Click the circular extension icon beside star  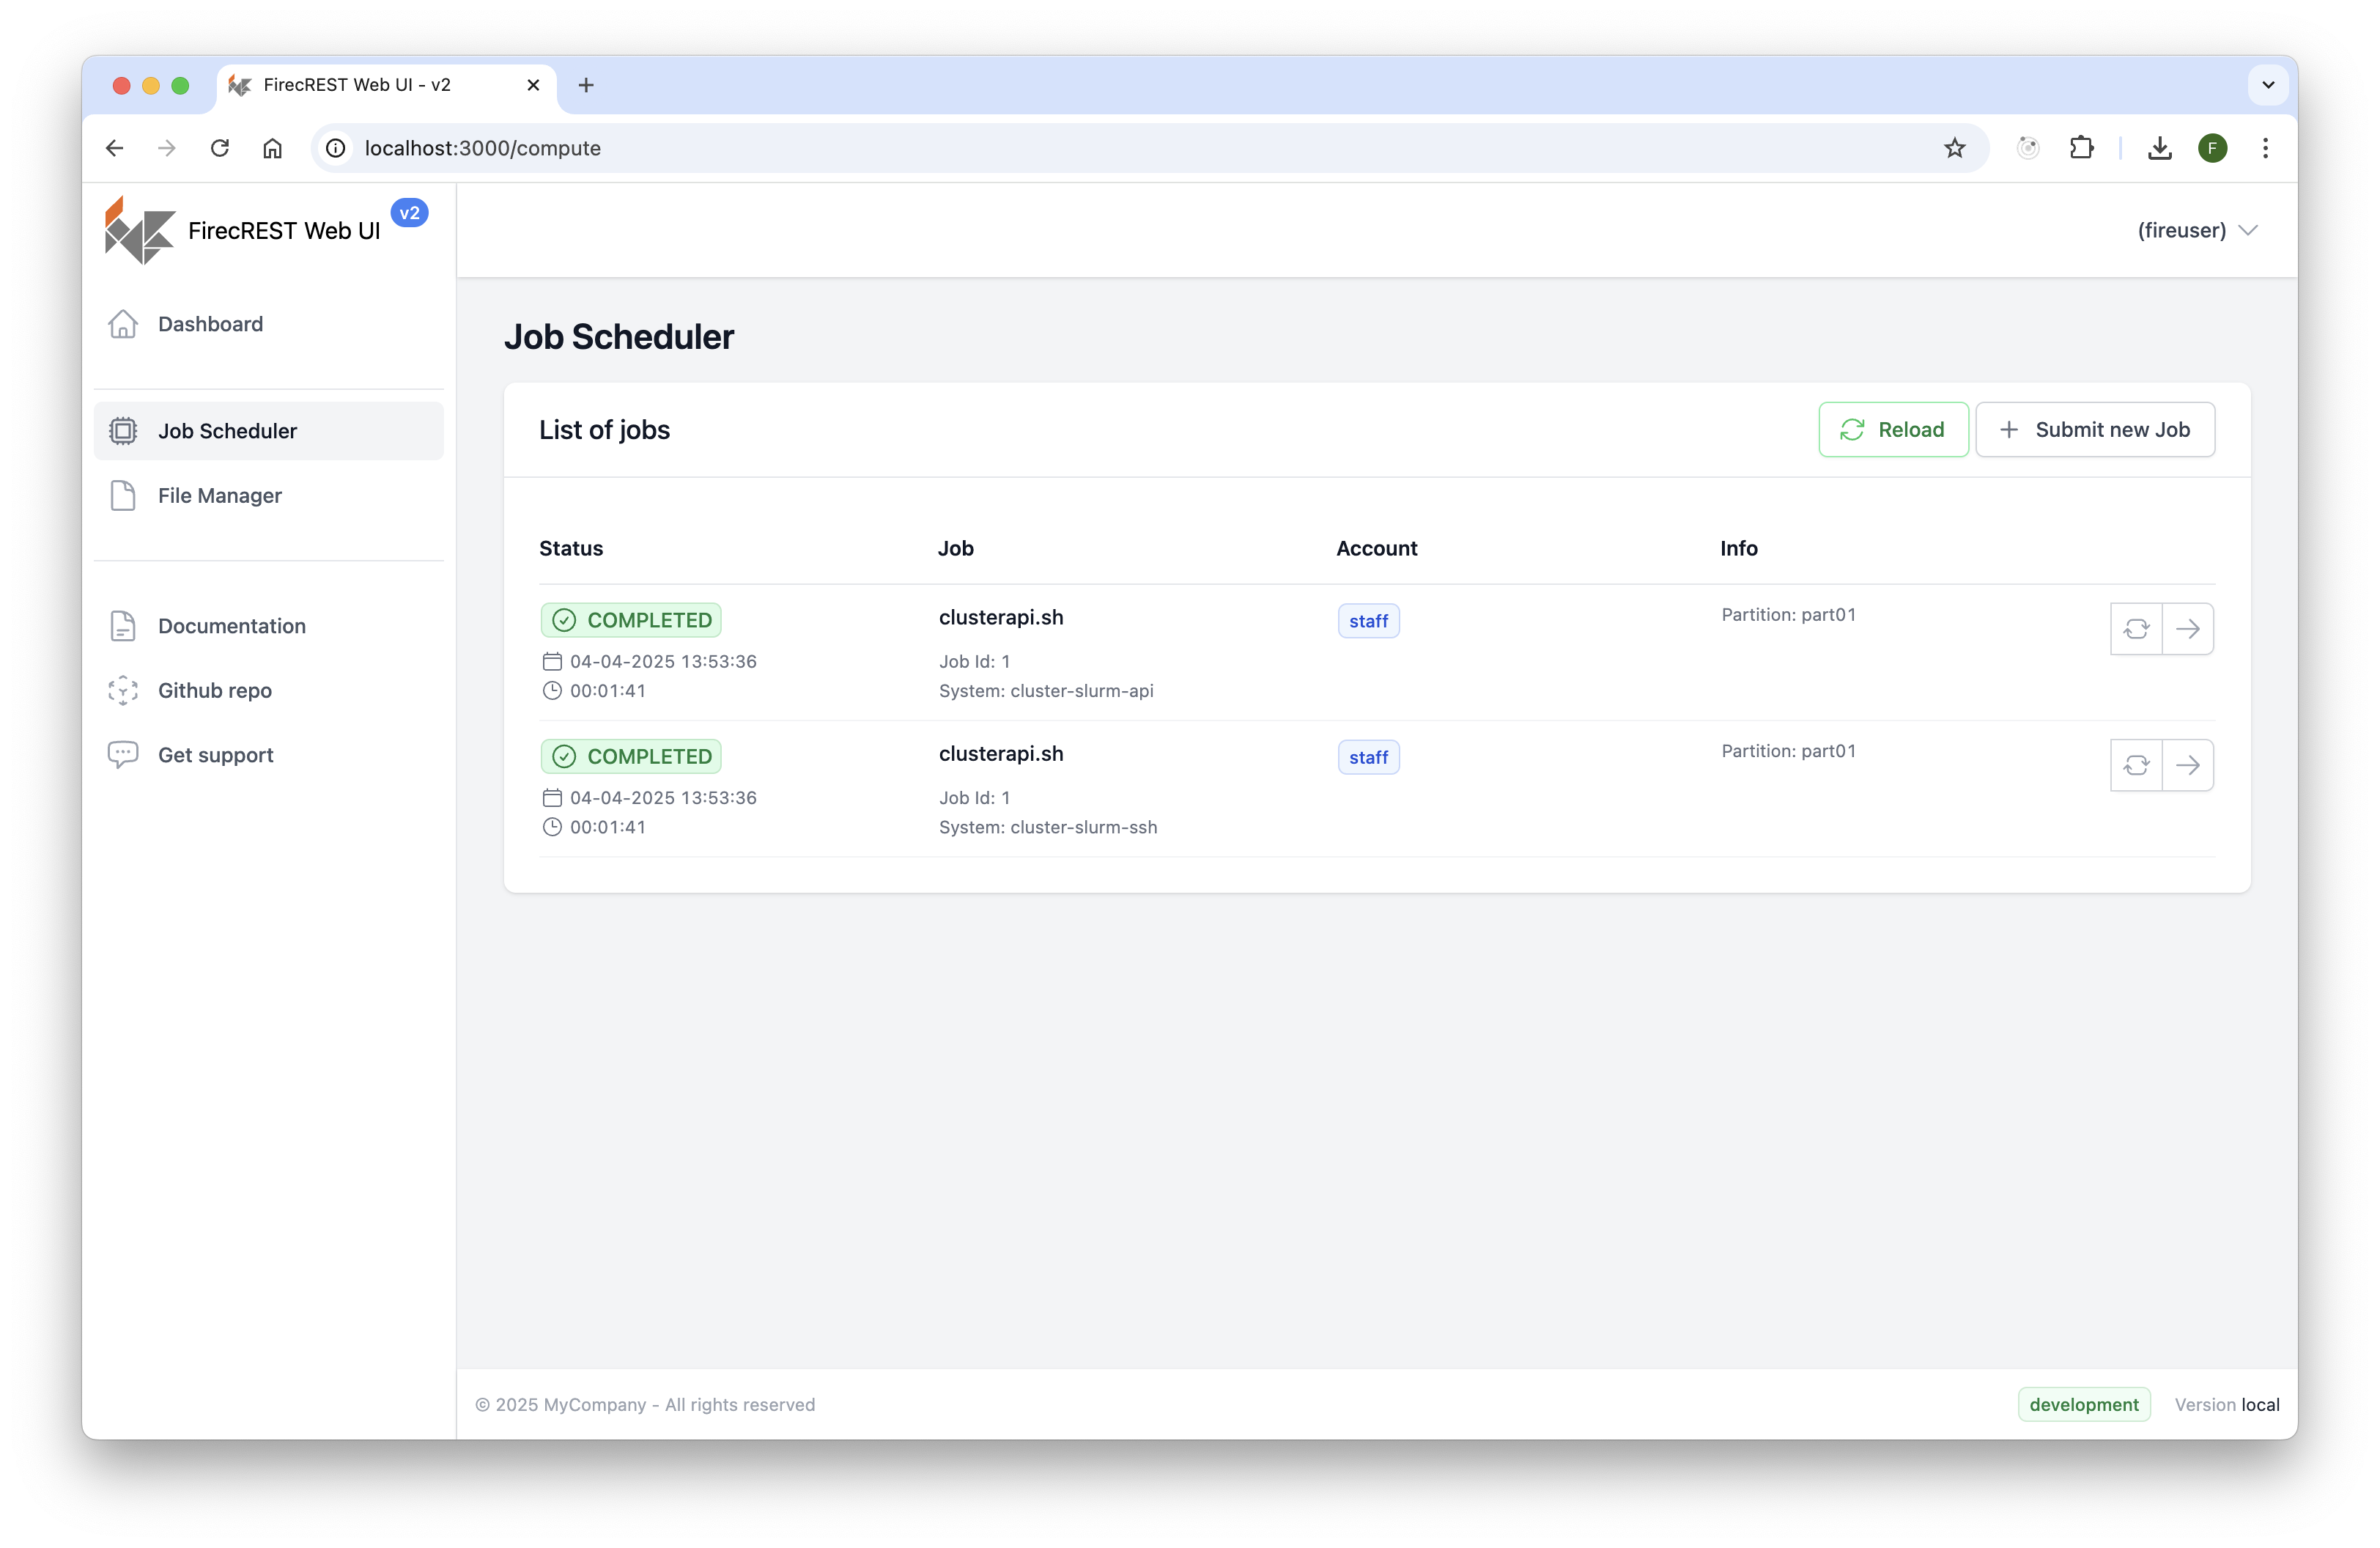click(x=2028, y=148)
